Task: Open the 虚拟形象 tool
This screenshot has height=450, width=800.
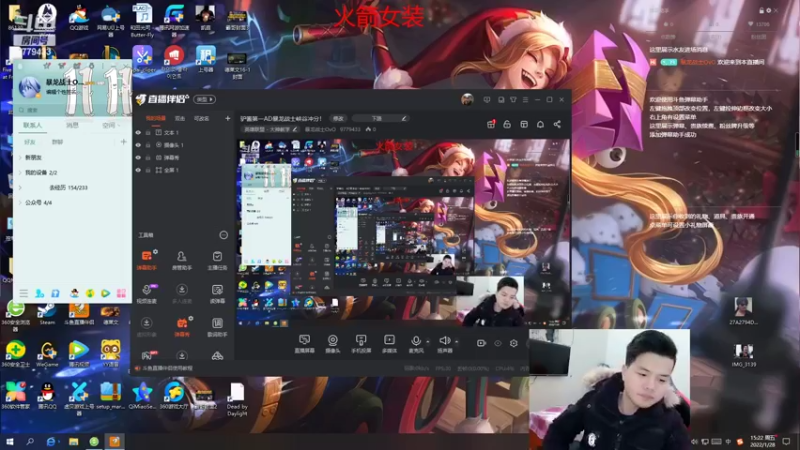Action: pyautogui.click(x=146, y=327)
